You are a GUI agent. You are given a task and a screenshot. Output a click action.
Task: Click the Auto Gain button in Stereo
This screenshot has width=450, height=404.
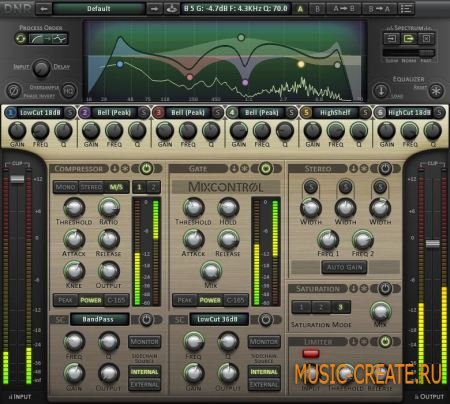(x=344, y=267)
